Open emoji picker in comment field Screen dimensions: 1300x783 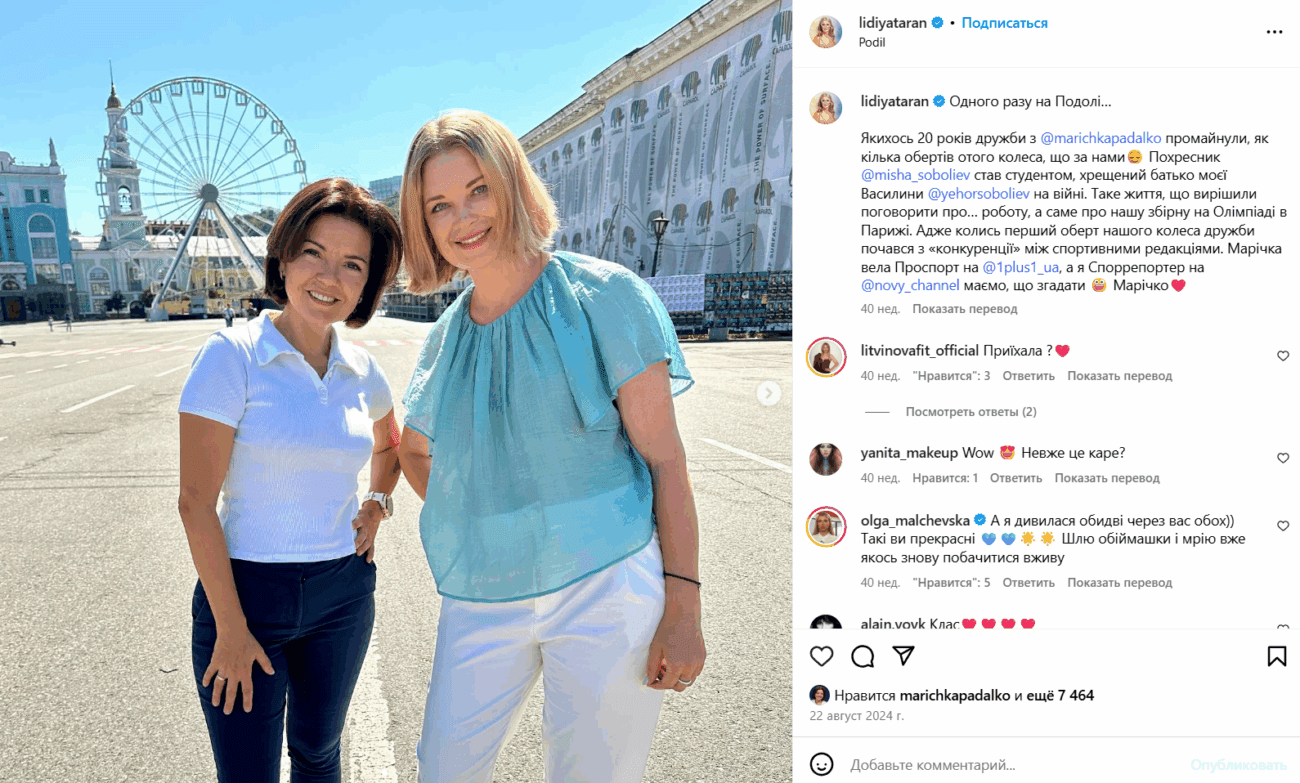coord(821,765)
